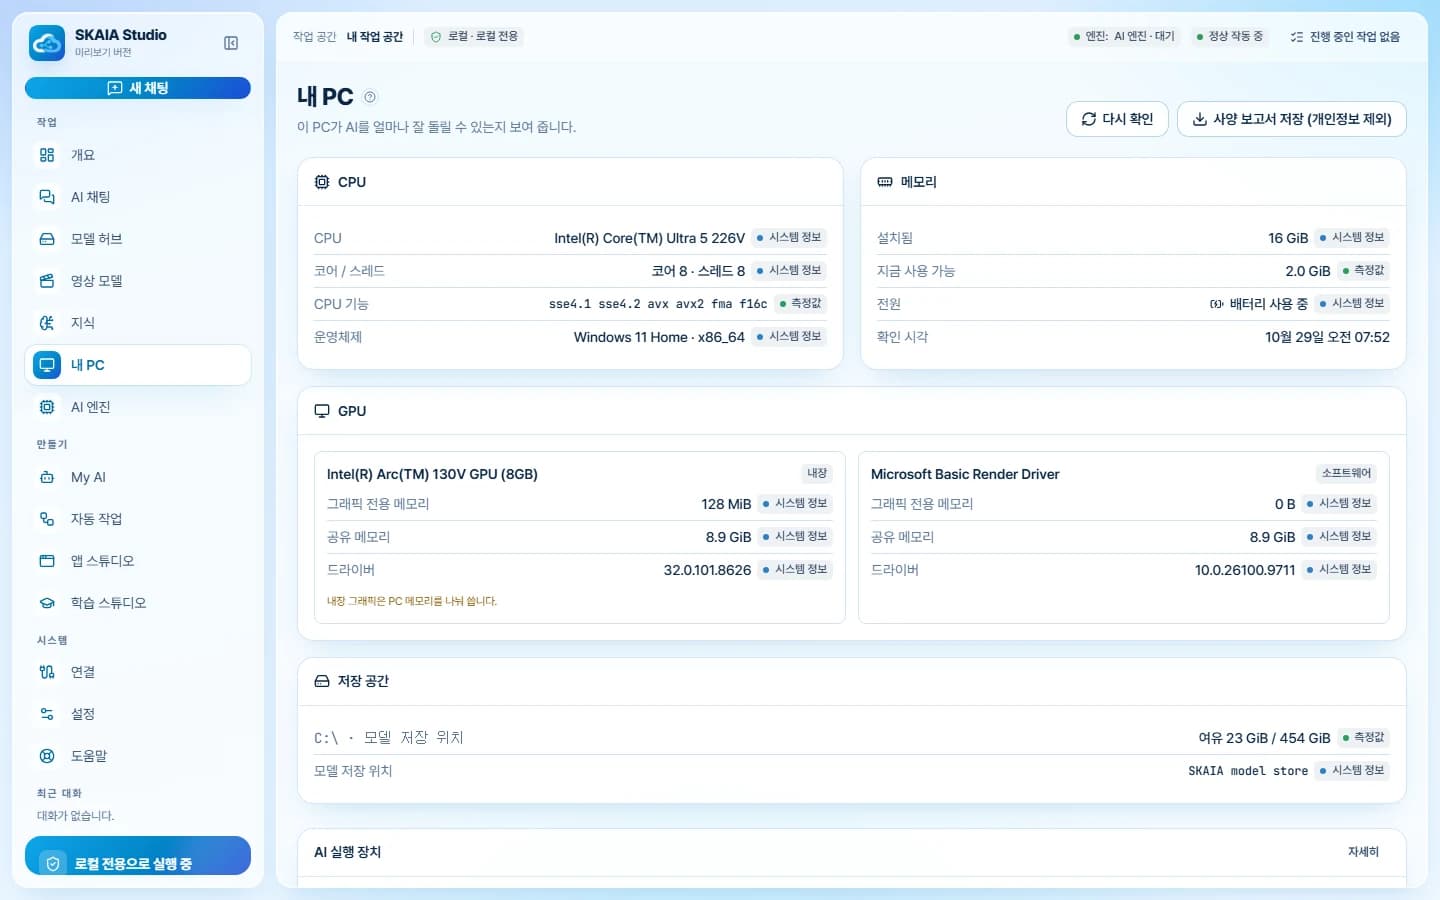Click the help icon beside 내 PC title
1440x900 pixels.
[370, 97]
